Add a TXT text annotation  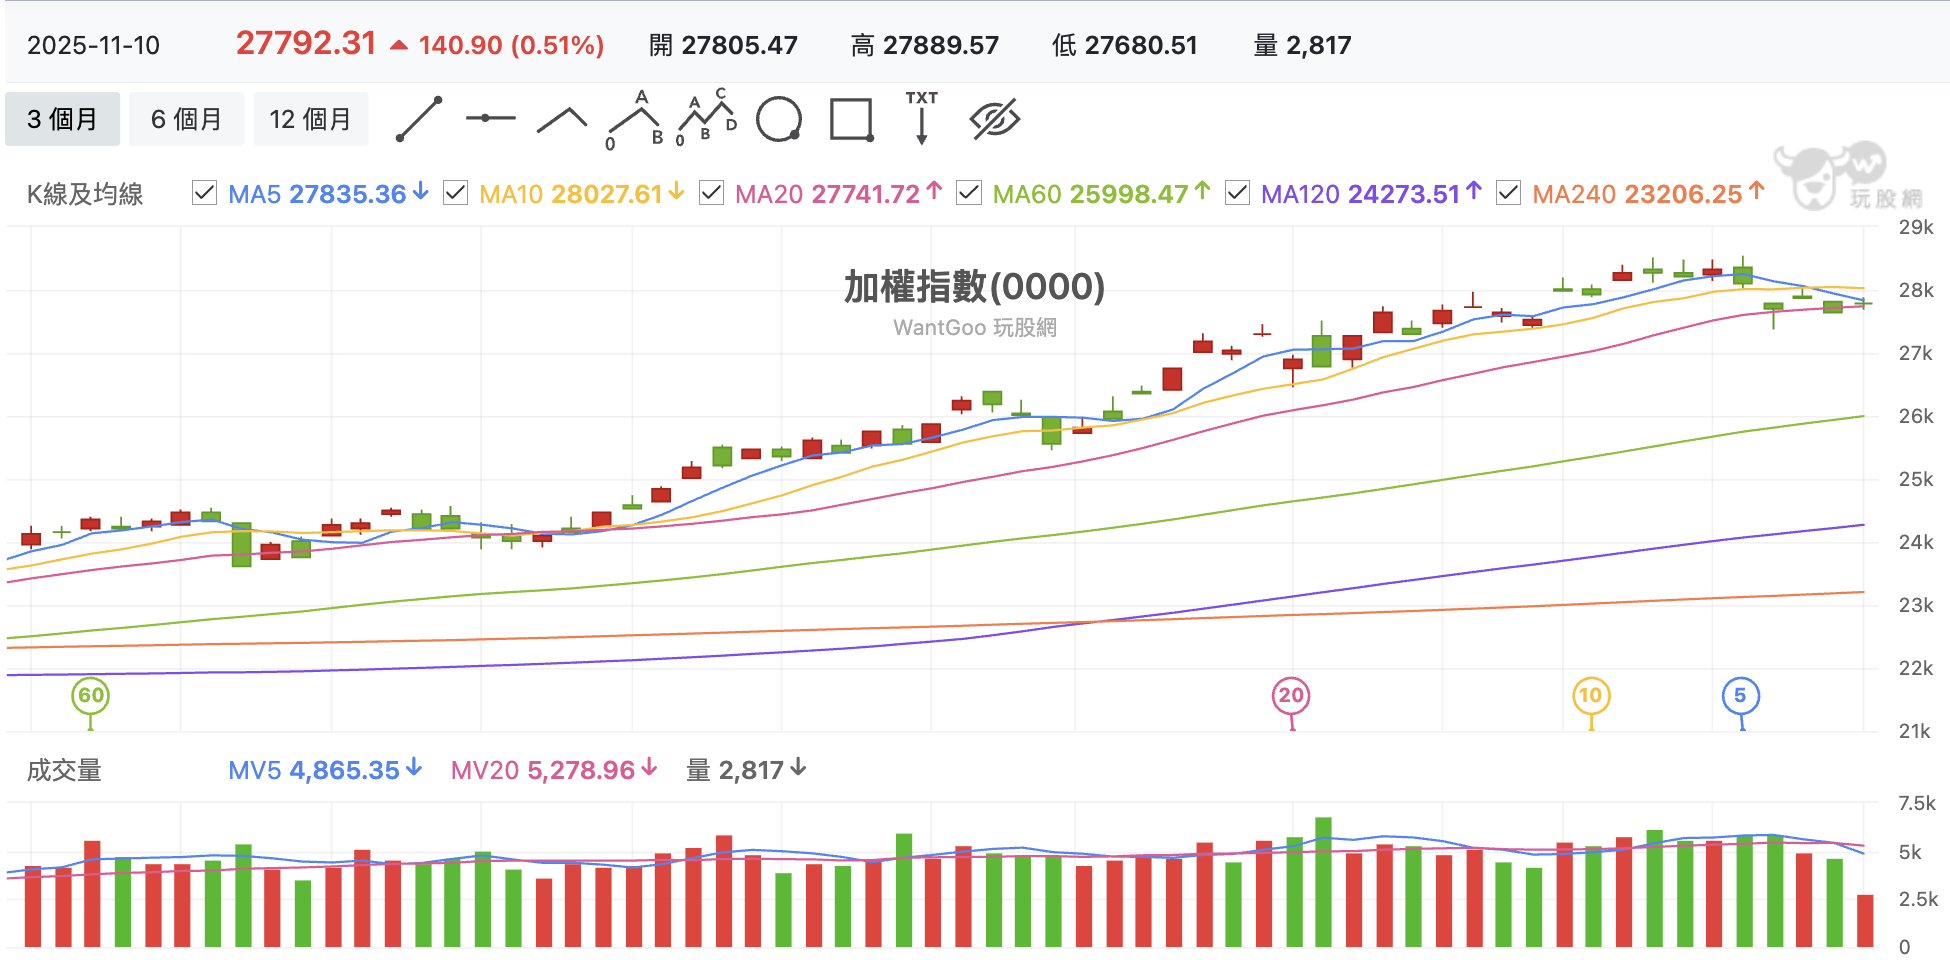point(922,118)
